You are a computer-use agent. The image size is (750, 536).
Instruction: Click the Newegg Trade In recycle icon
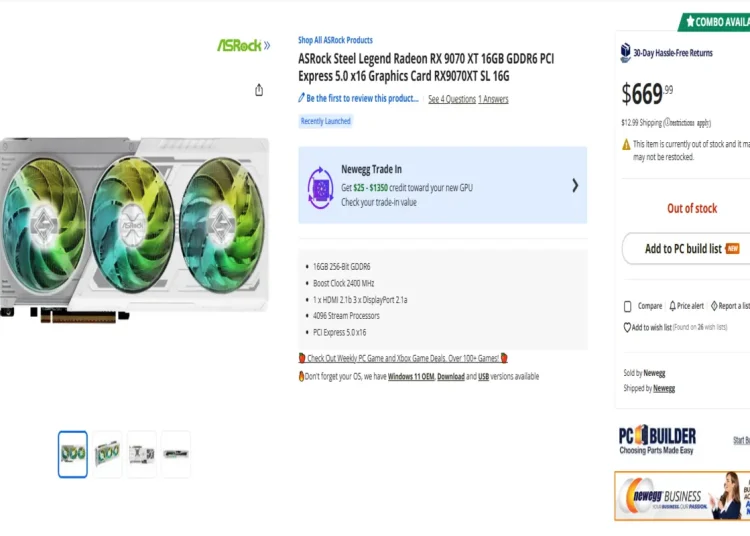320,187
